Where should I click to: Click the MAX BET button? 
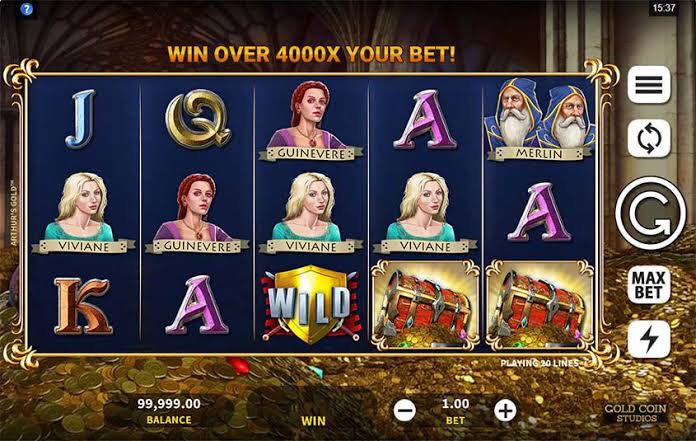pos(649,285)
